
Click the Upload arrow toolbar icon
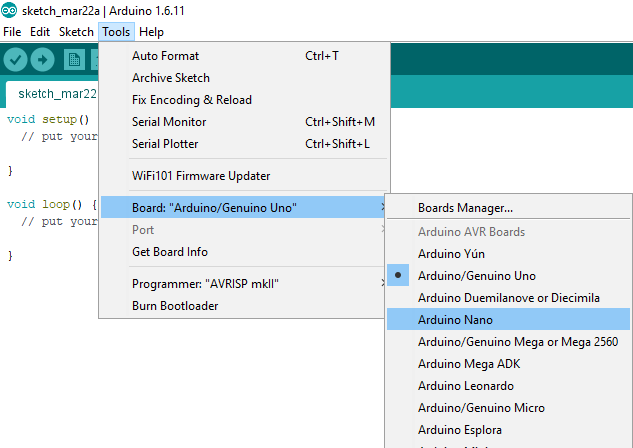pyautogui.click(x=42, y=60)
